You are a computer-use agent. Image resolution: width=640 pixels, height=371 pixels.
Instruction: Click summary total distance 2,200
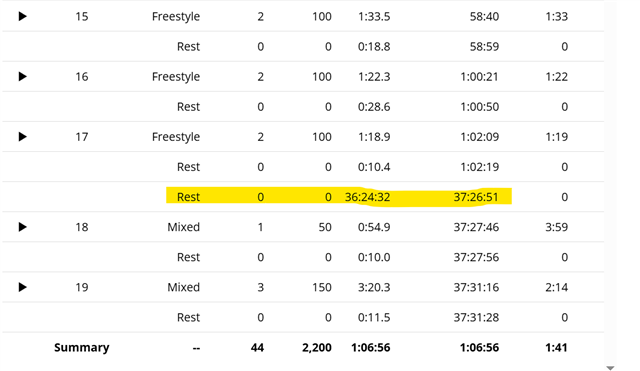pos(317,347)
